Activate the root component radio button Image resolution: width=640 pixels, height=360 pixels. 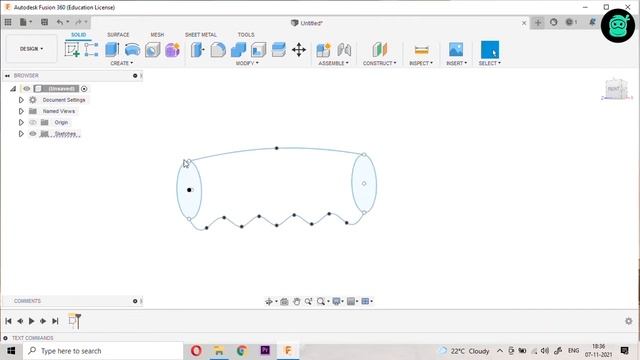click(84, 89)
